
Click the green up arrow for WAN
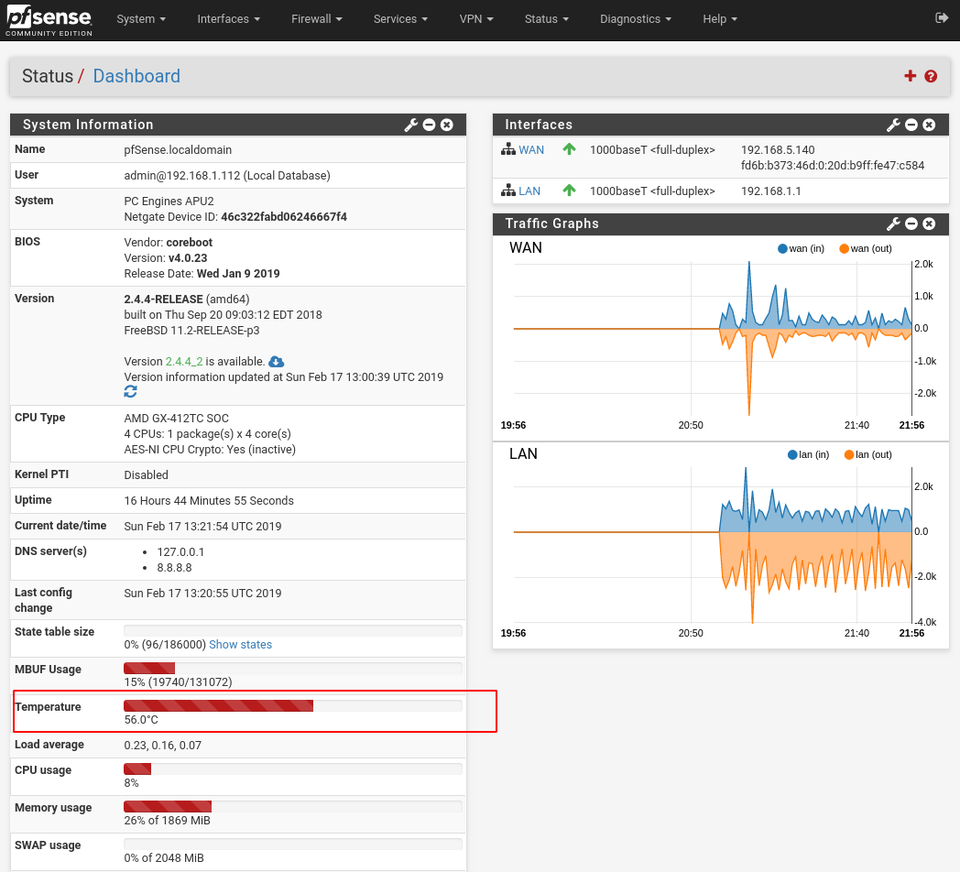pyautogui.click(x=569, y=149)
